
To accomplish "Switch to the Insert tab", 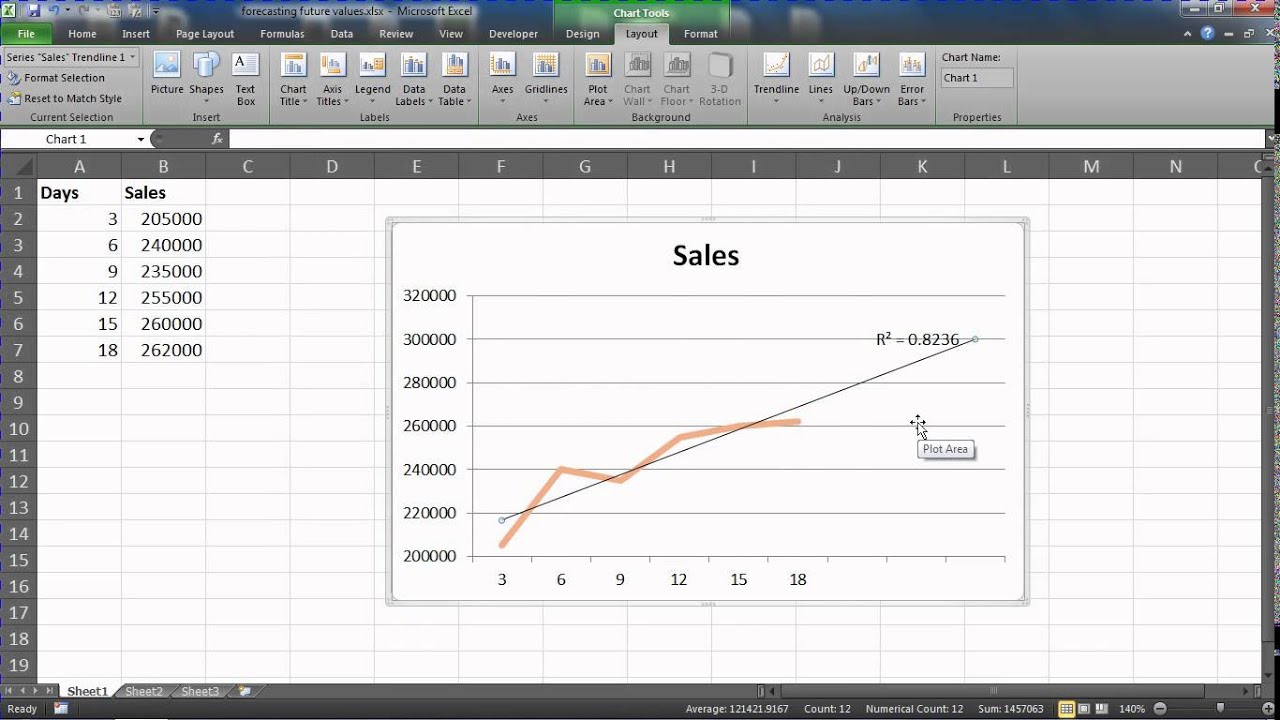I will 136,34.
